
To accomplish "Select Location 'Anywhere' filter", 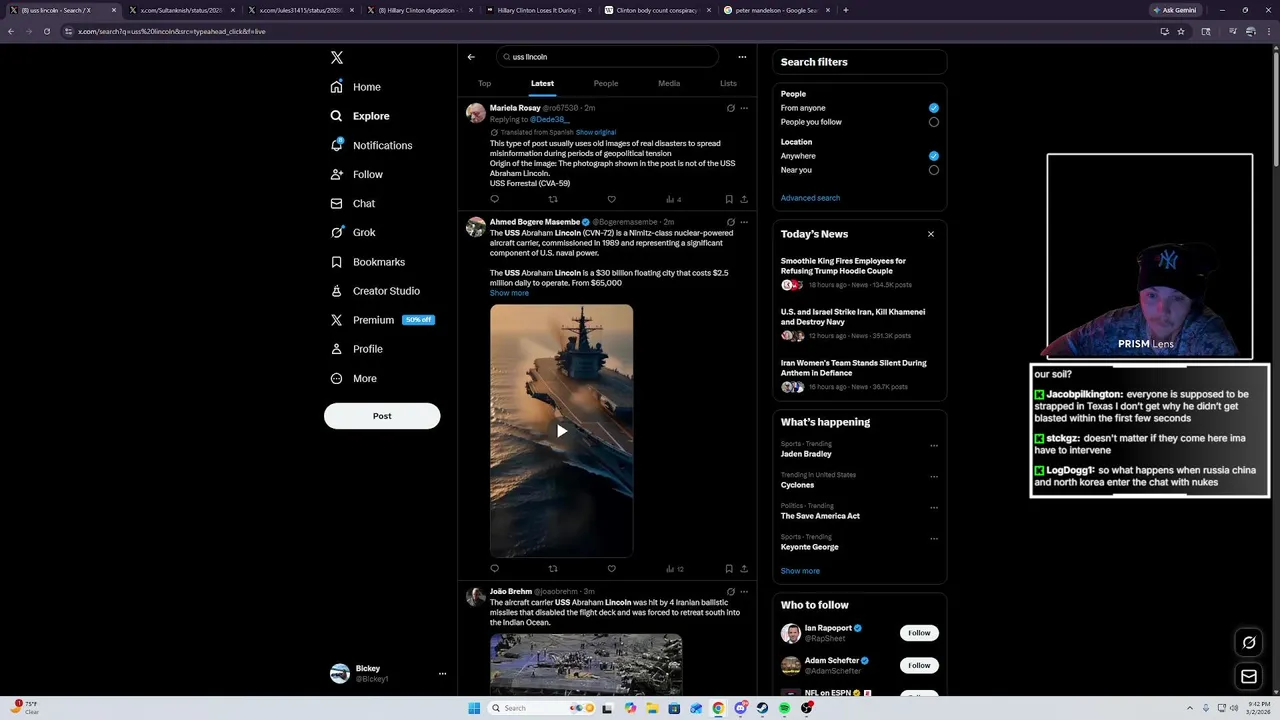I will [934, 156].
